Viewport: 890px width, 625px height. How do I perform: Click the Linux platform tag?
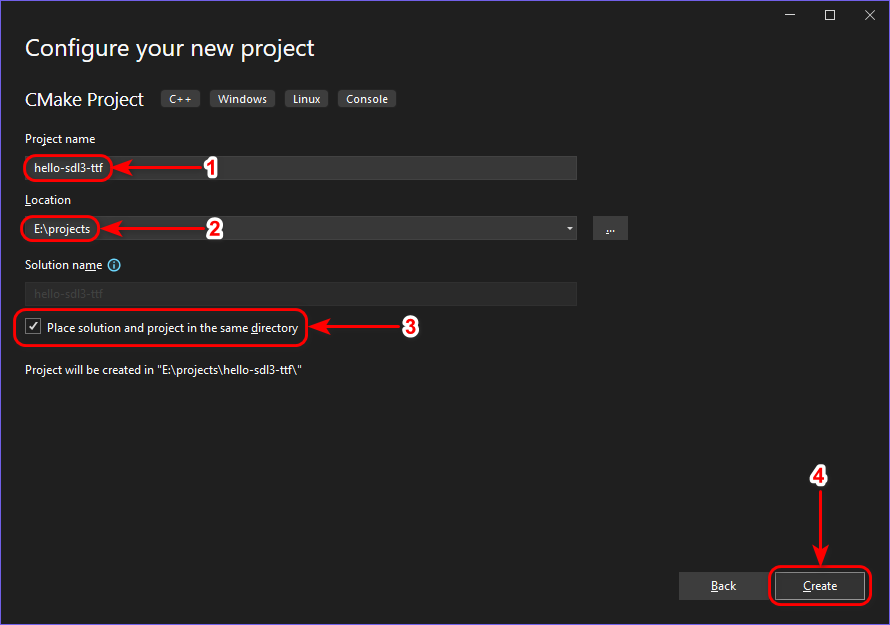(306, 98)
